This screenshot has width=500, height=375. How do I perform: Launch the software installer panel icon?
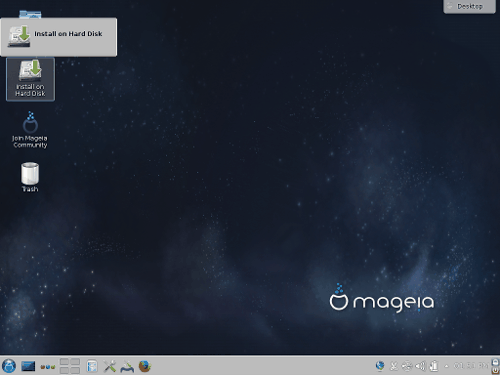click(x=127, y=366)
